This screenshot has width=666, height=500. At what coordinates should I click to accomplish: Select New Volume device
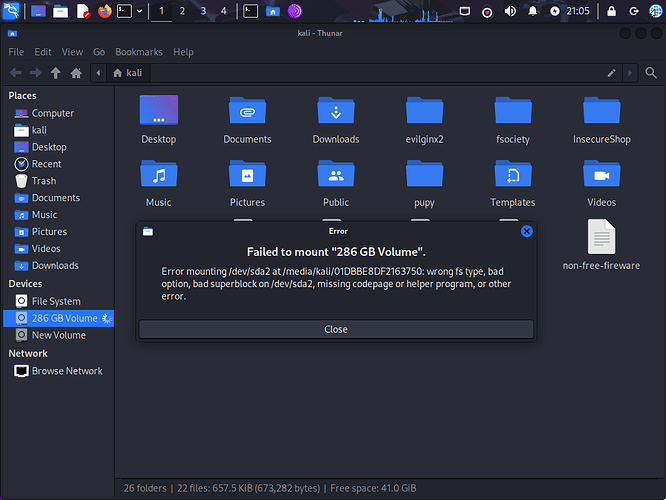coord(59,335)
